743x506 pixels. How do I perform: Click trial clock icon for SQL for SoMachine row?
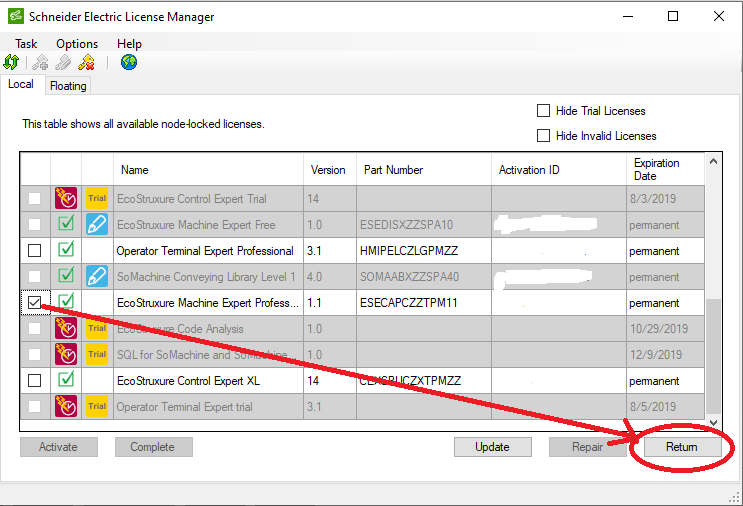click(66, 354)
